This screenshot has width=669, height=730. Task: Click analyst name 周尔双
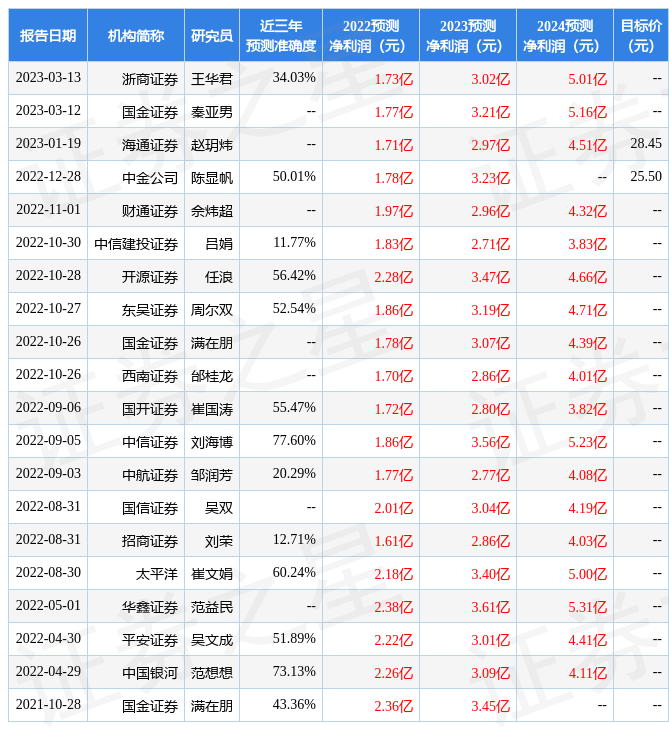tap(212, 311)
